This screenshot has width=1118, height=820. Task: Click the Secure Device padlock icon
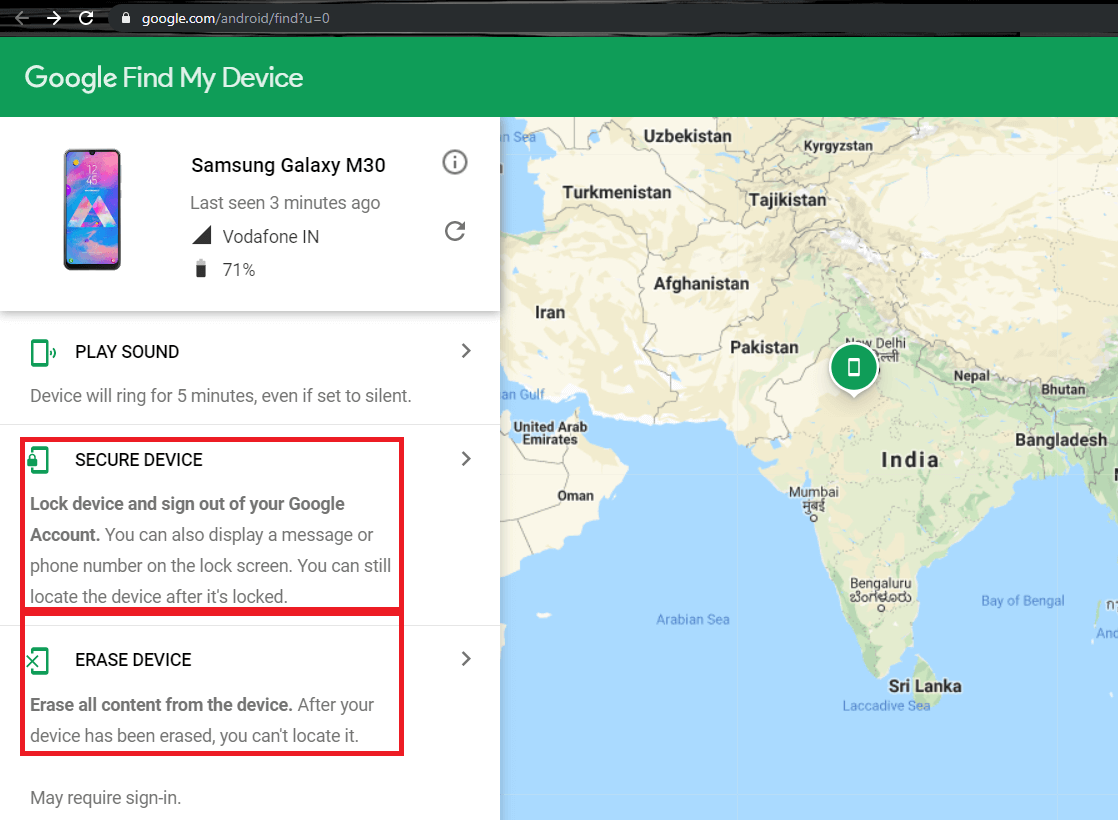(37, 459)
